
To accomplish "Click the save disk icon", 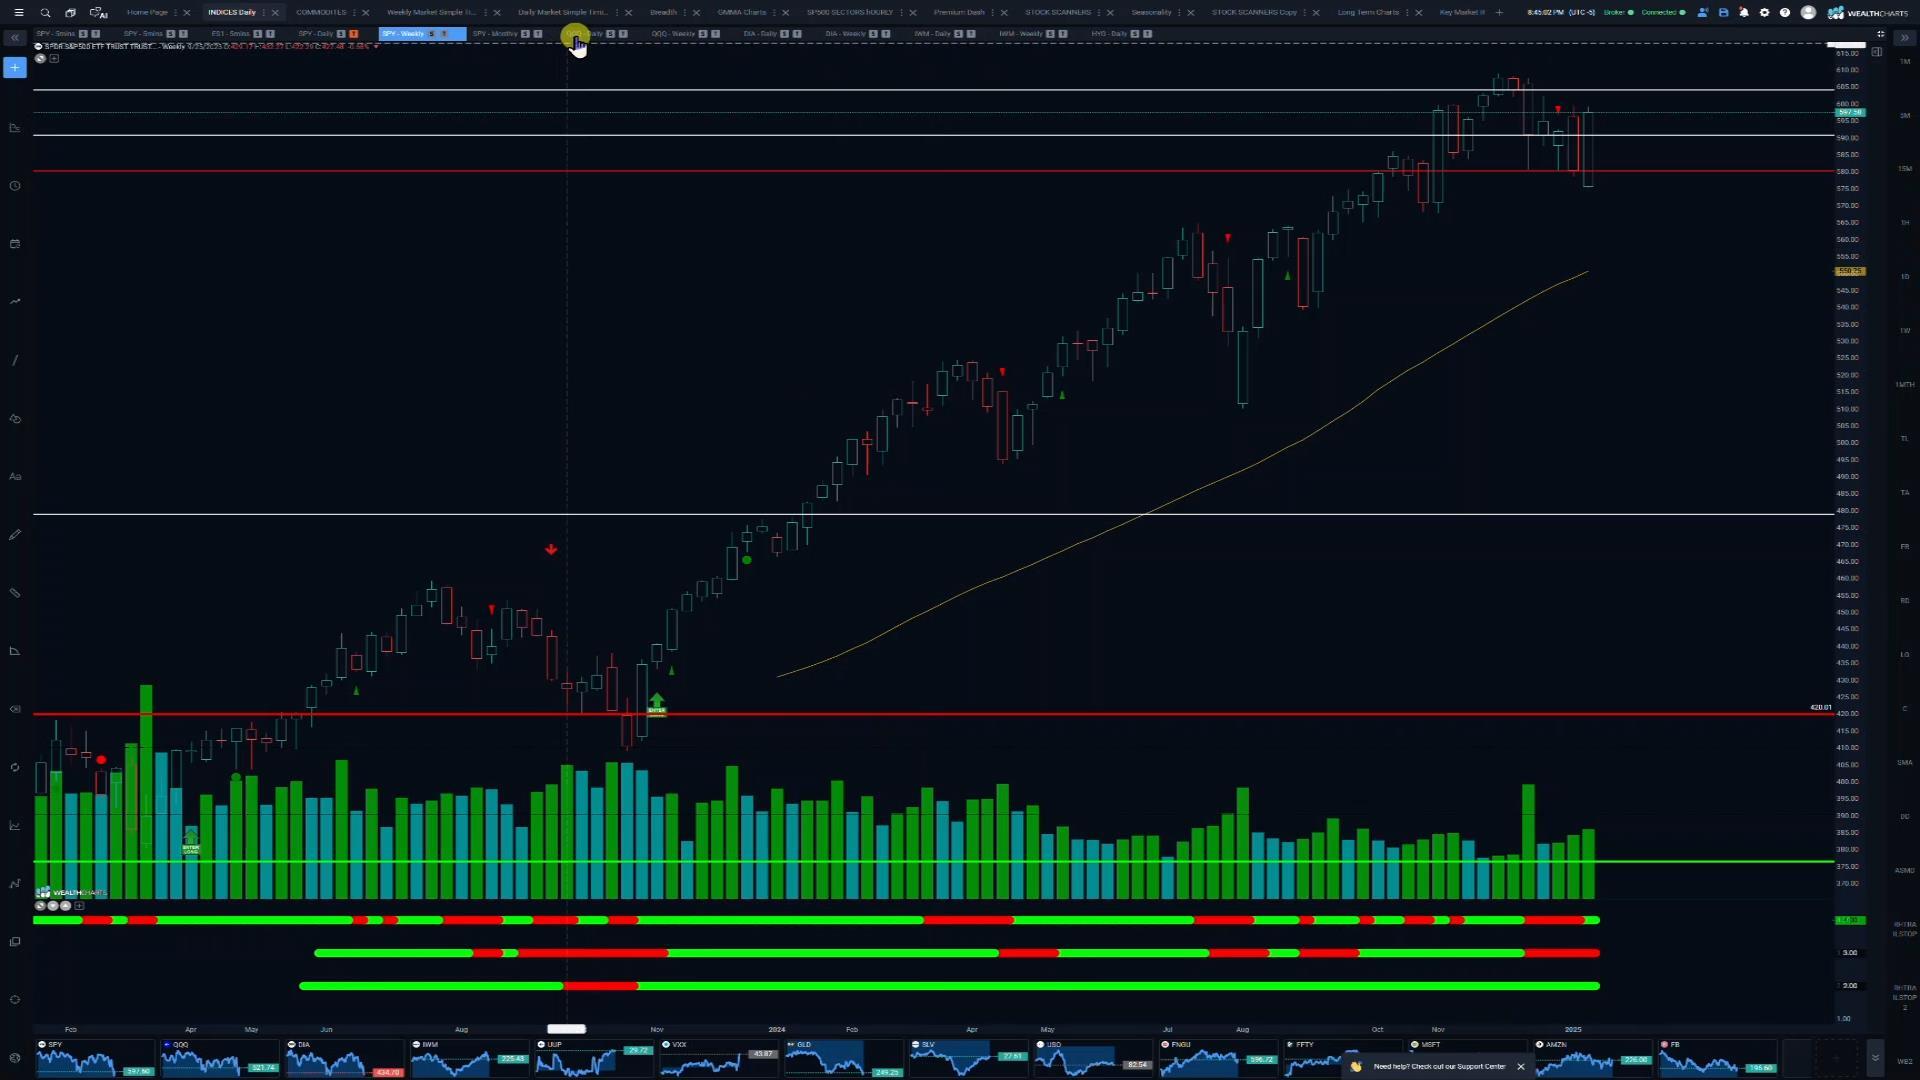I will (x=1723, y=12).
